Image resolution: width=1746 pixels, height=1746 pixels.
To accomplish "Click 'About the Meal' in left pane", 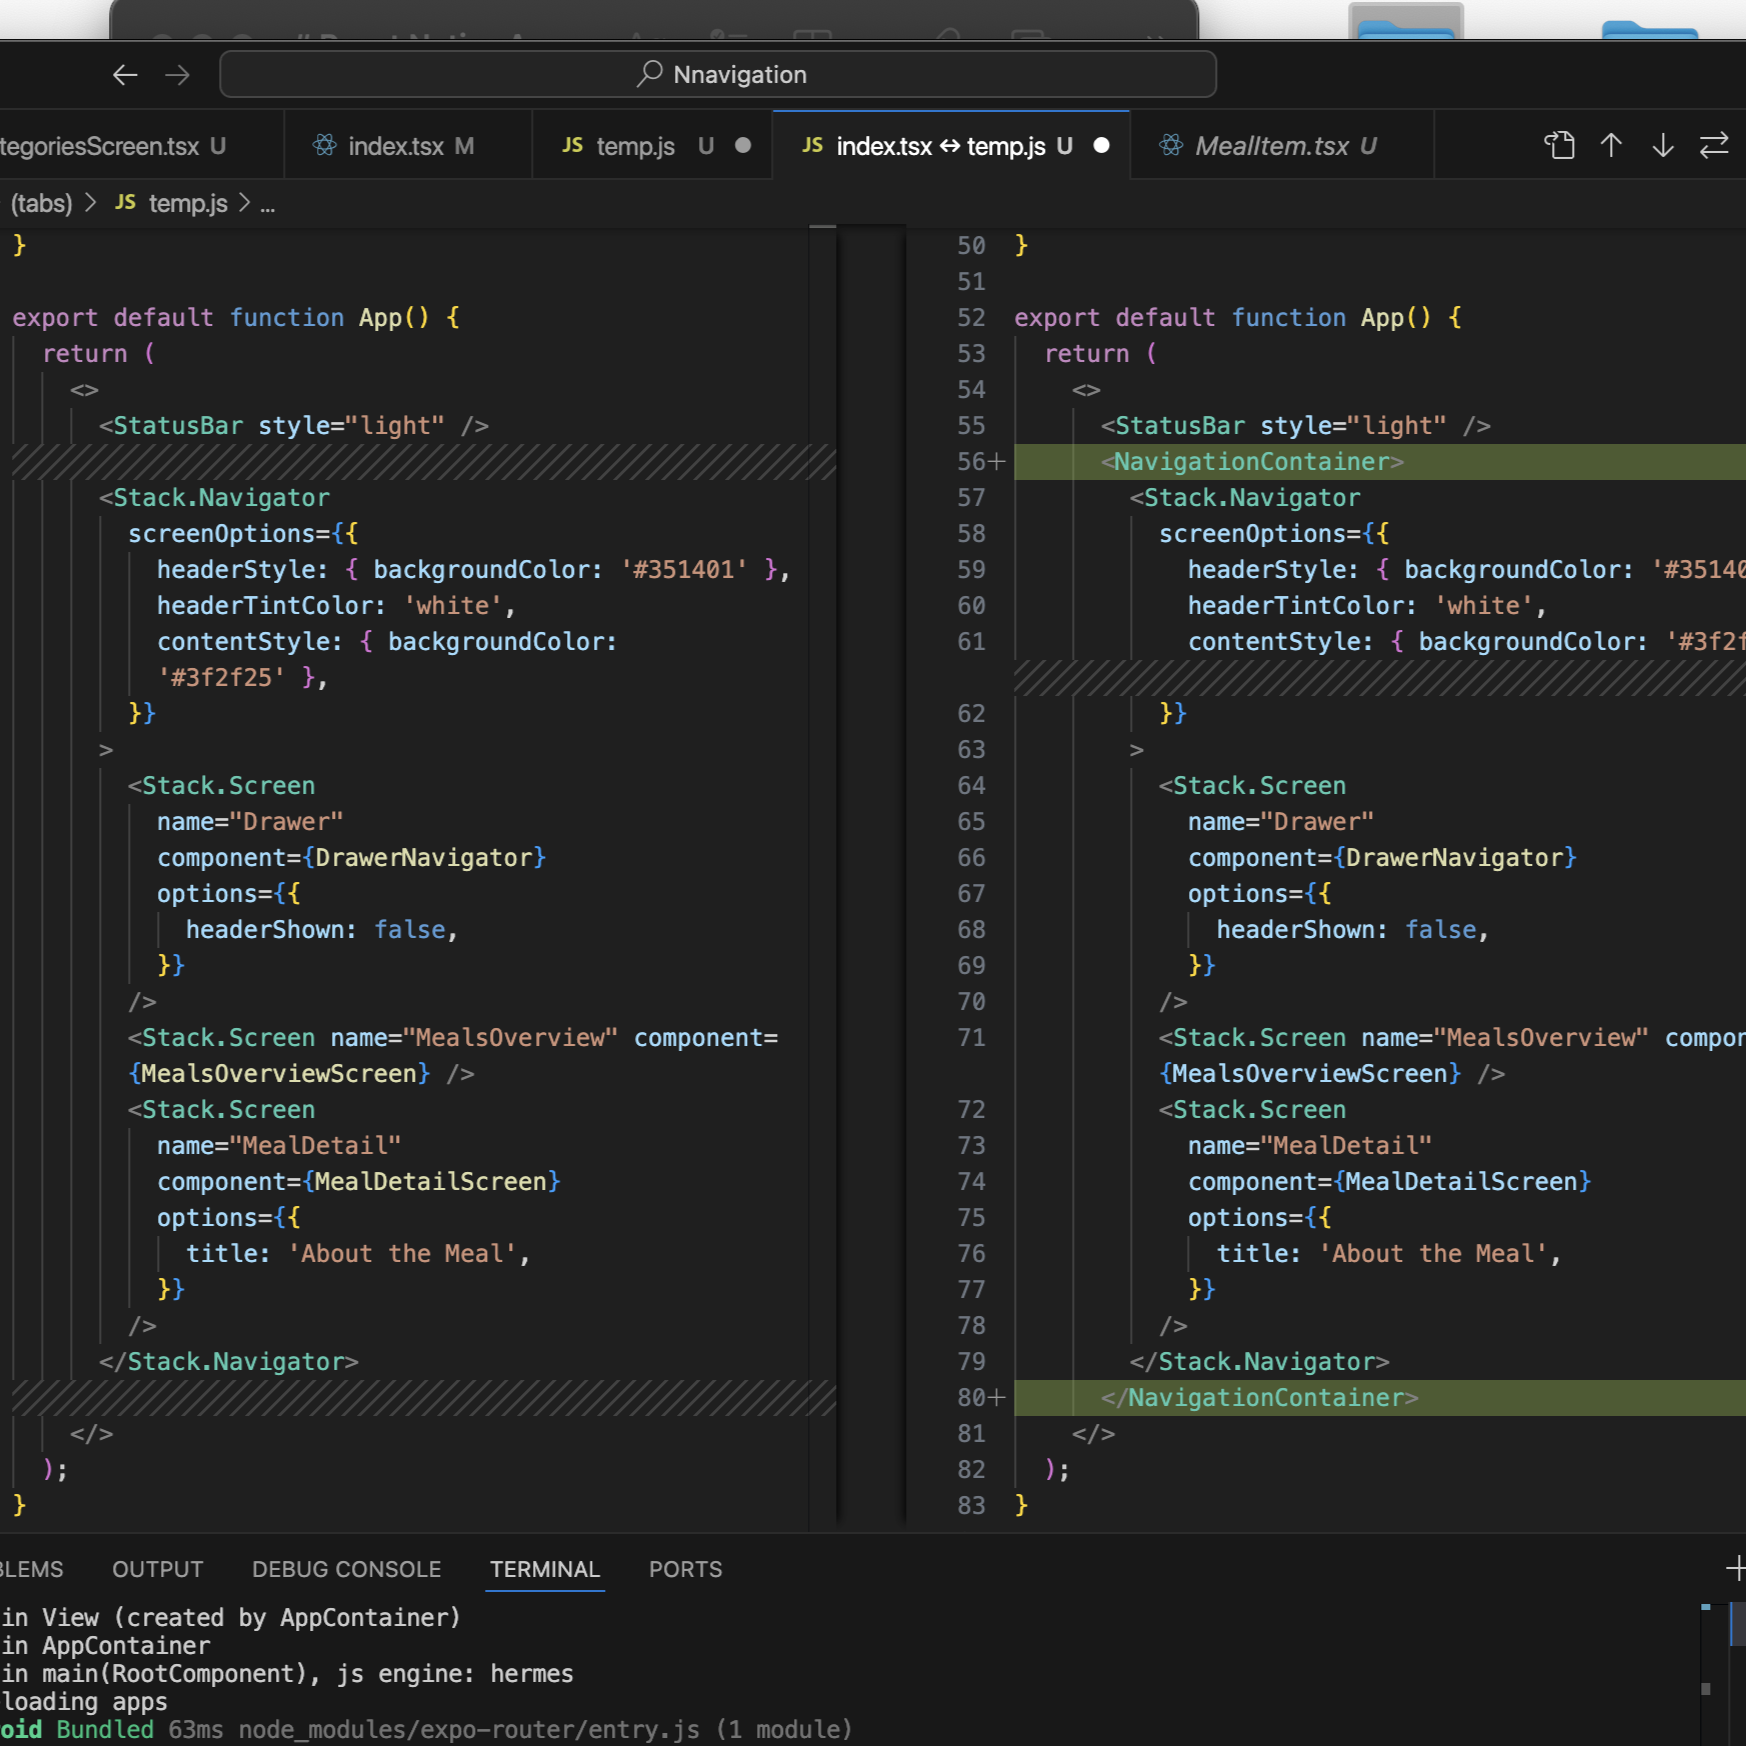I will [x=402, y=1254].
